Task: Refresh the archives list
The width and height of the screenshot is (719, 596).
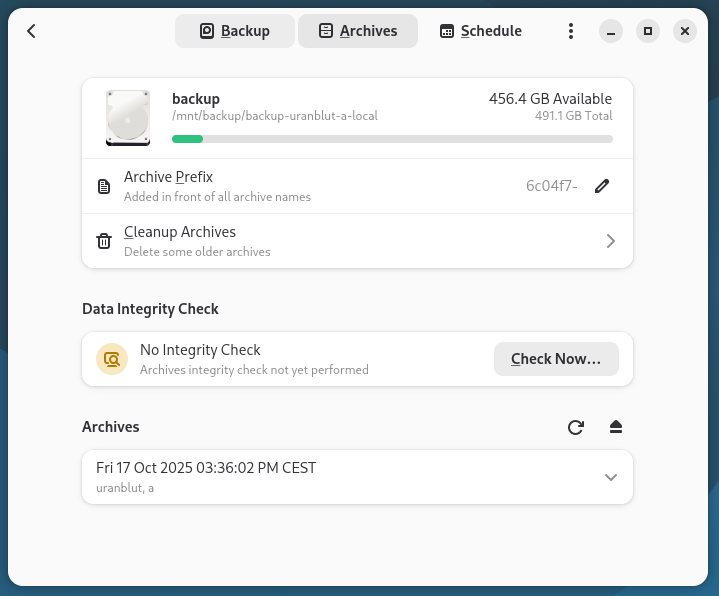Action: 576,428
